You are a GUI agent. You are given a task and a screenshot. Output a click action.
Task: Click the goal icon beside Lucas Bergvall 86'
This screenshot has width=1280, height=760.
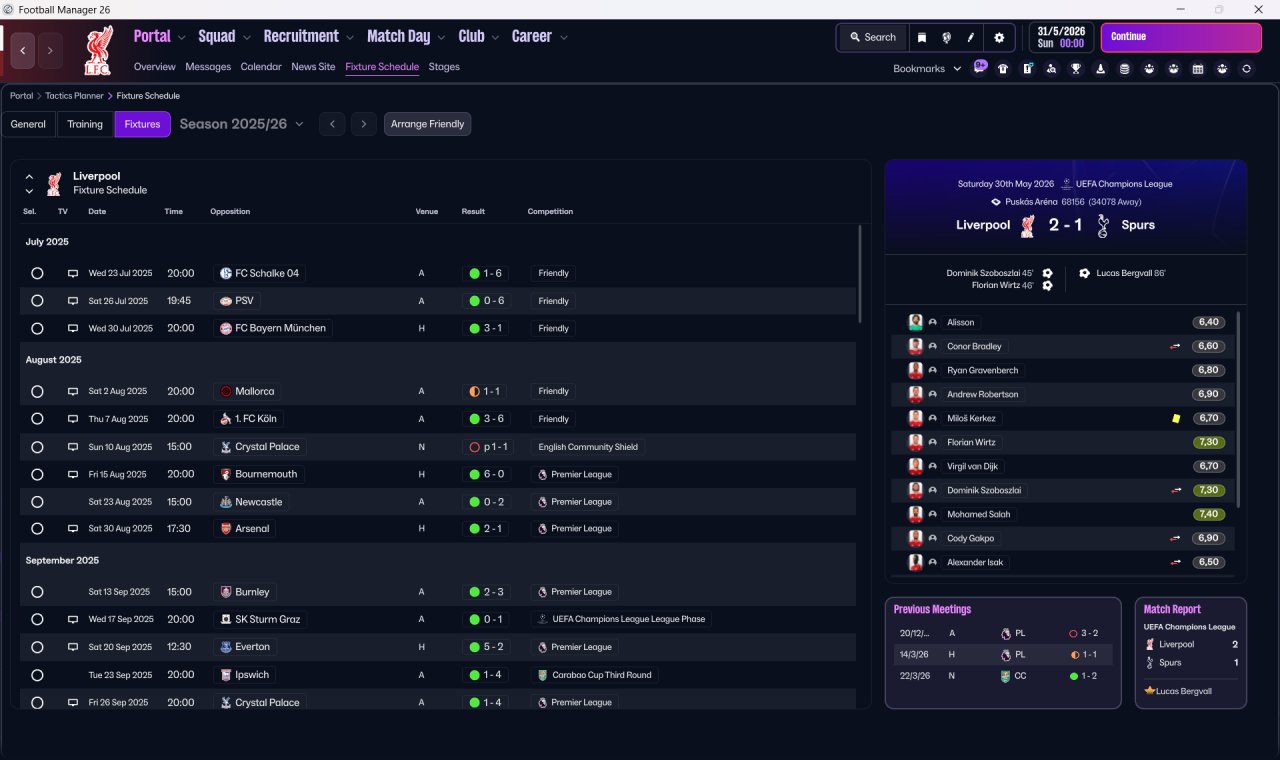[1085, 273]
